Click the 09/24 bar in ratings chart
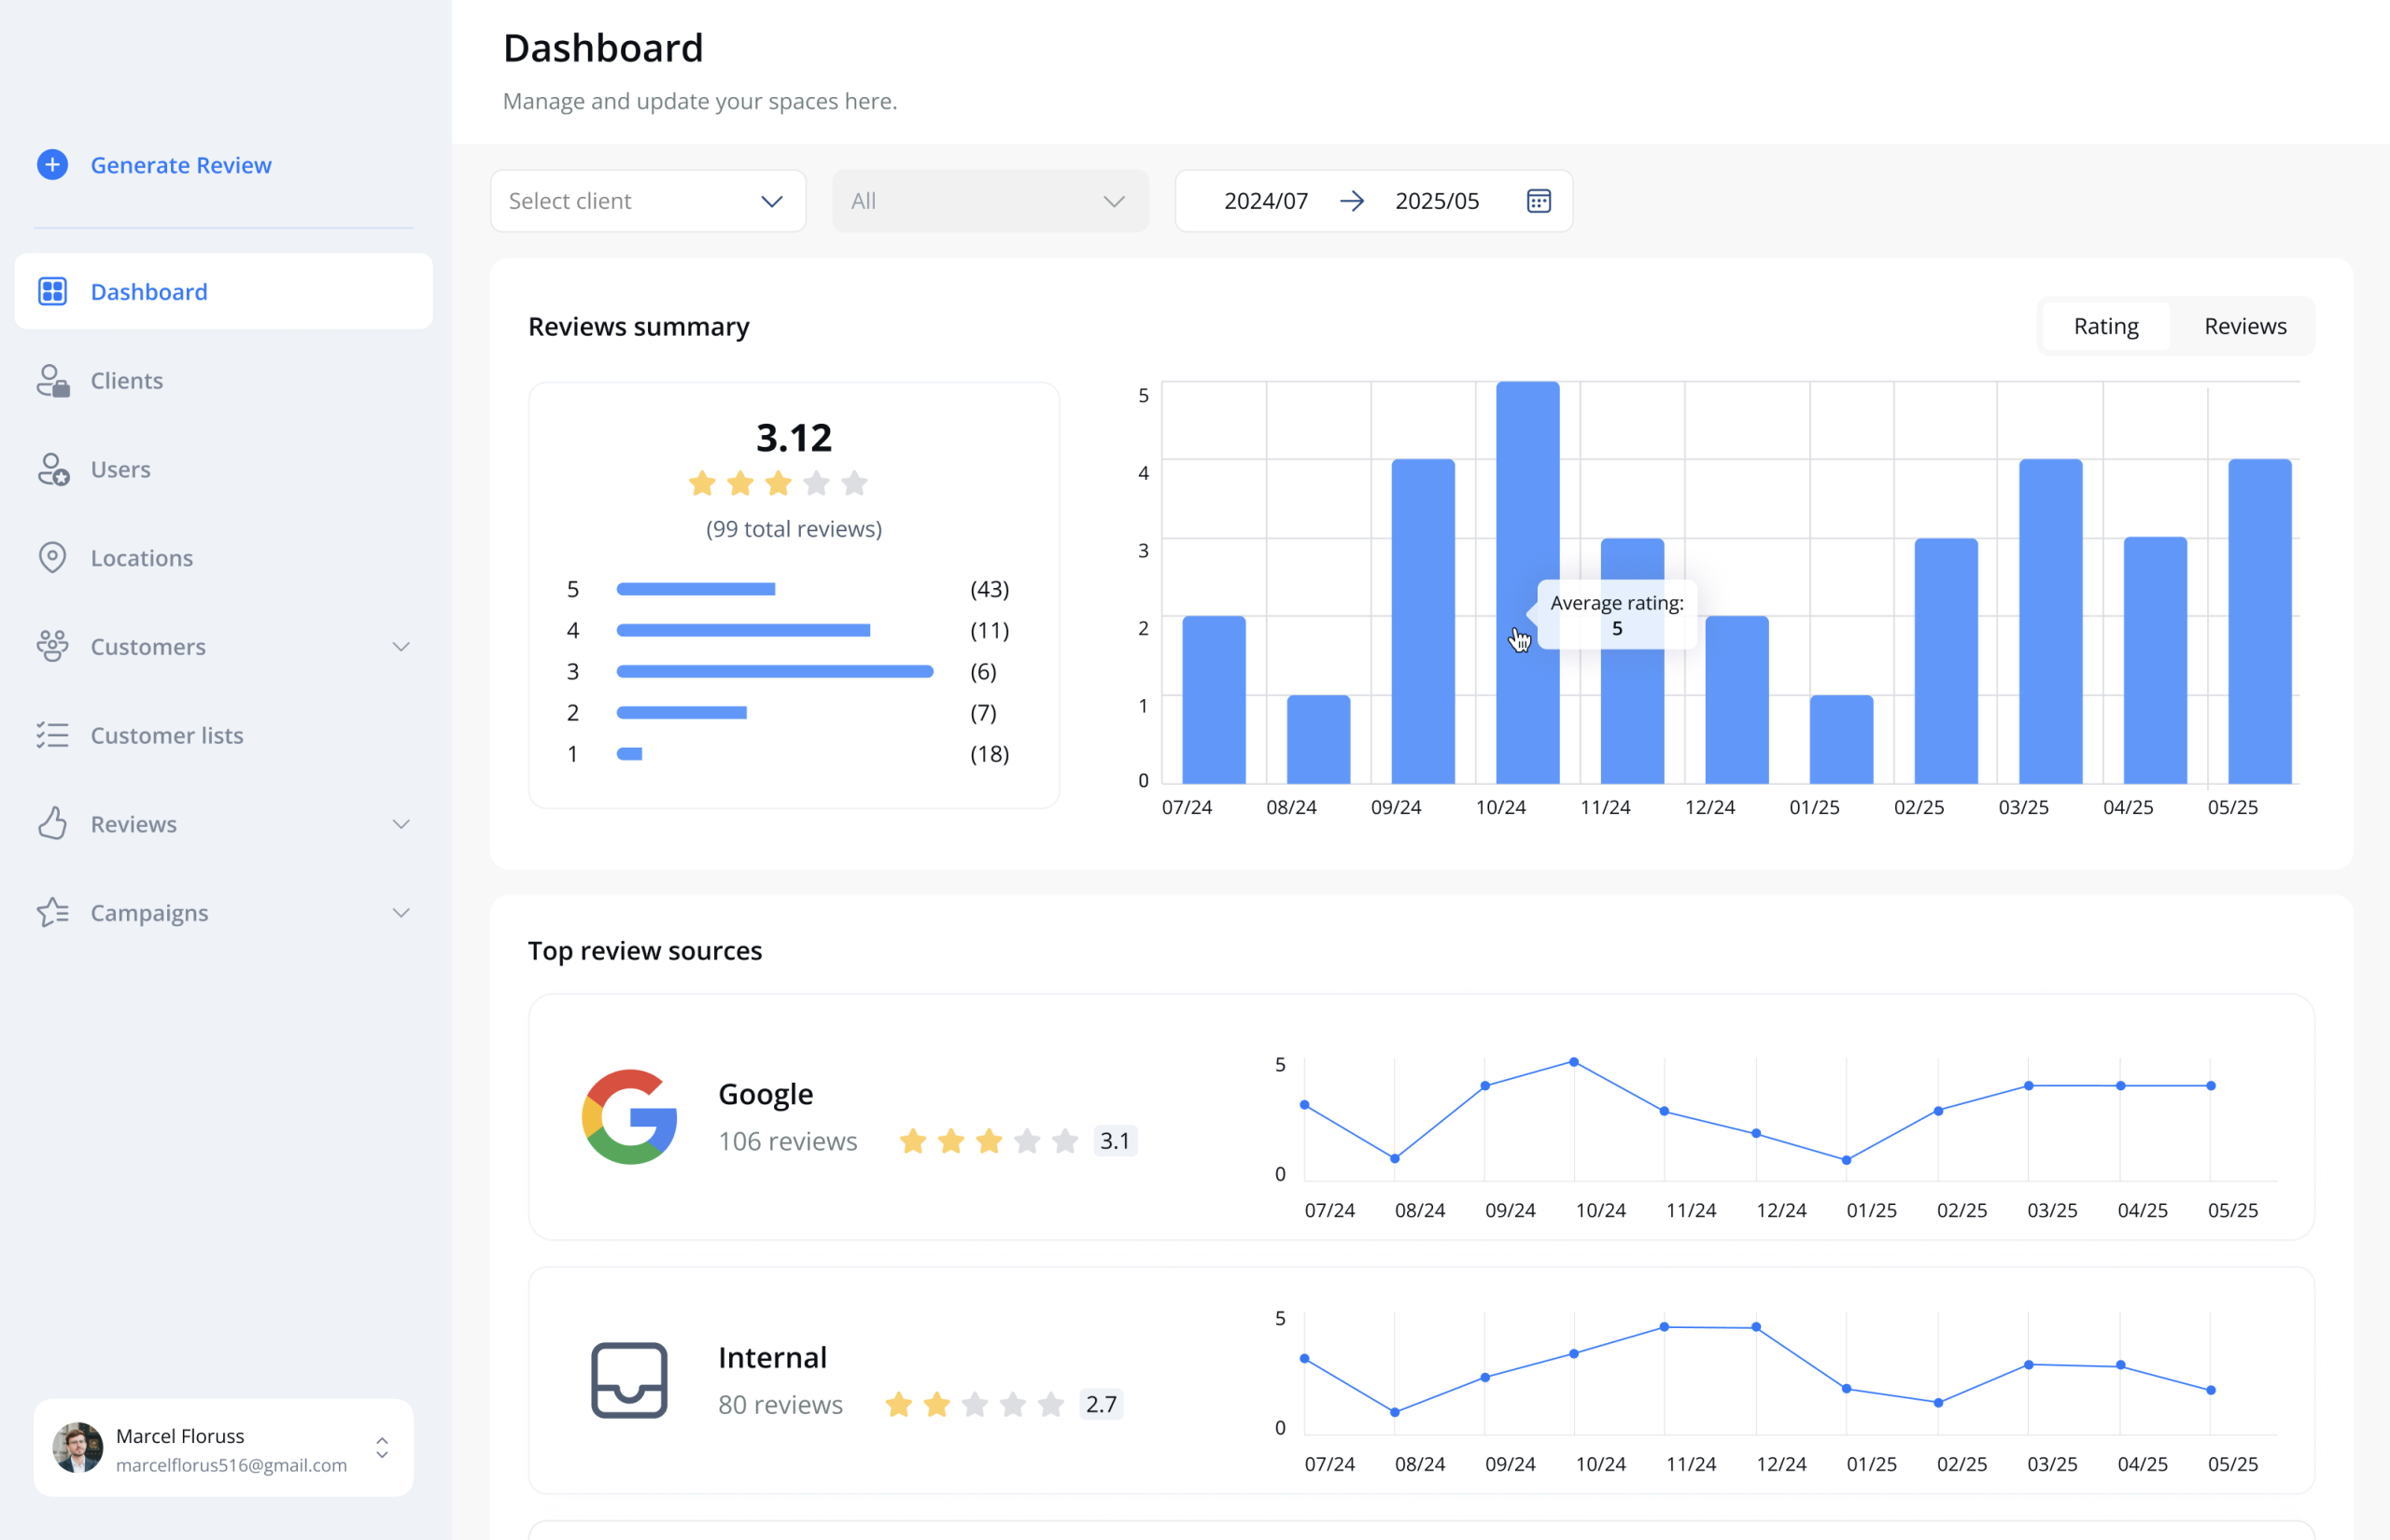The image size is (2390, 1540). pyautogui.click(x=1423, y=621)
